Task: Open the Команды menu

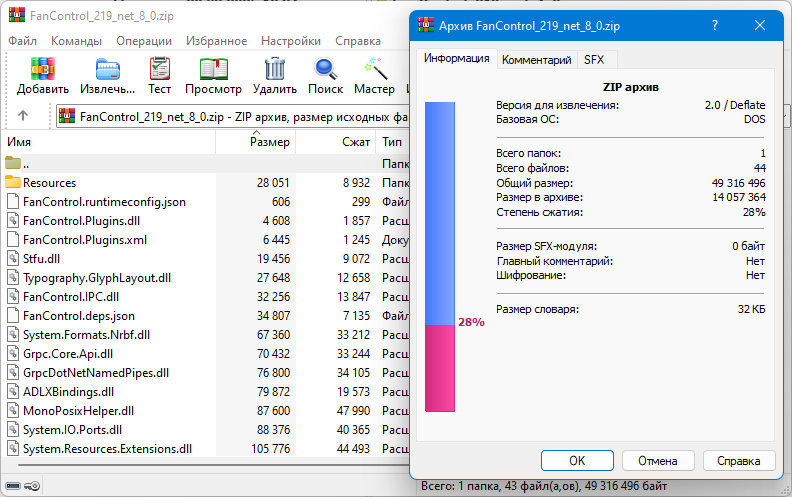Action: [x=76, y=41]
